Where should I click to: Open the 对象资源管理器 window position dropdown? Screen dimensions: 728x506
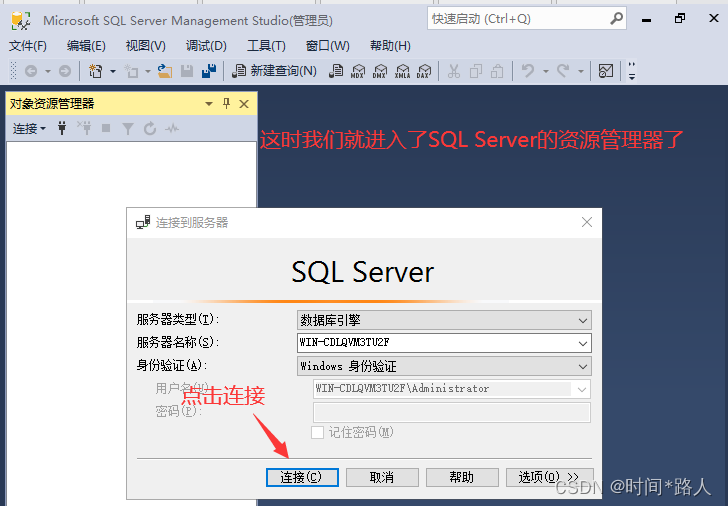coord(209,104)
